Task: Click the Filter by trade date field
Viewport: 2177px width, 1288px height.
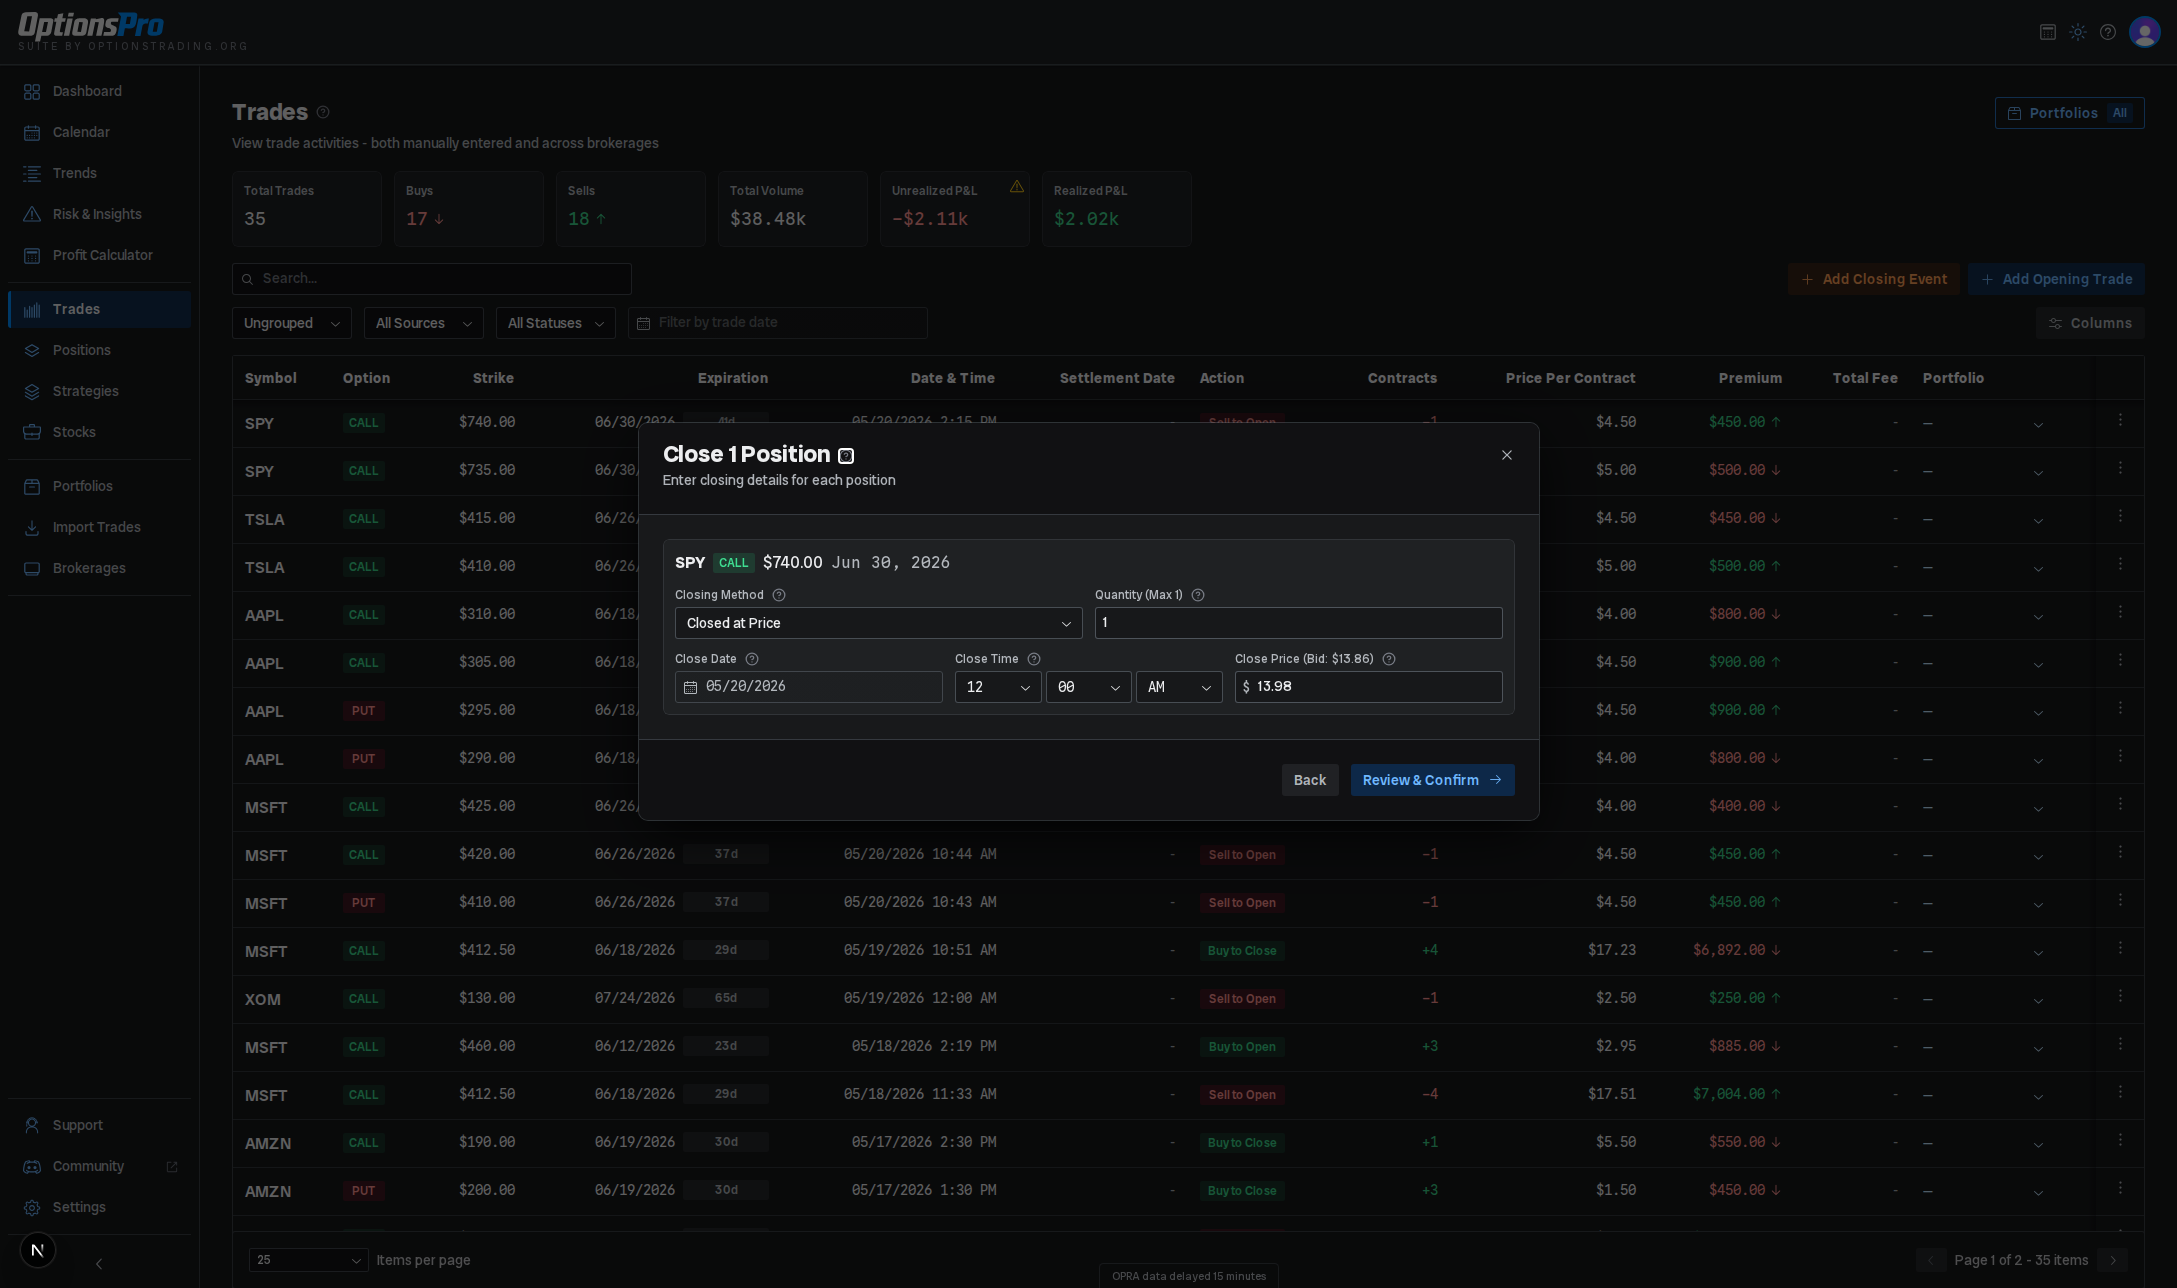Action: (778, 323)
